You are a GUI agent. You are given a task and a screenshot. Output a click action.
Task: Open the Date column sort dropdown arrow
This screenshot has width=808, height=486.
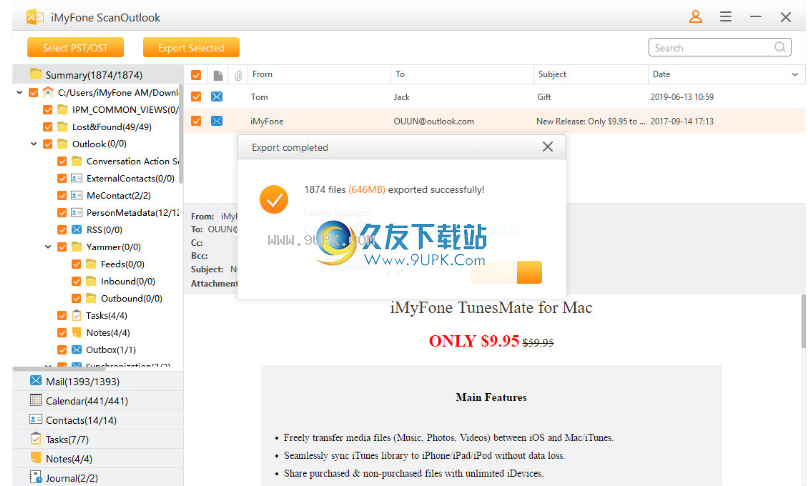[x=795, y=75]
